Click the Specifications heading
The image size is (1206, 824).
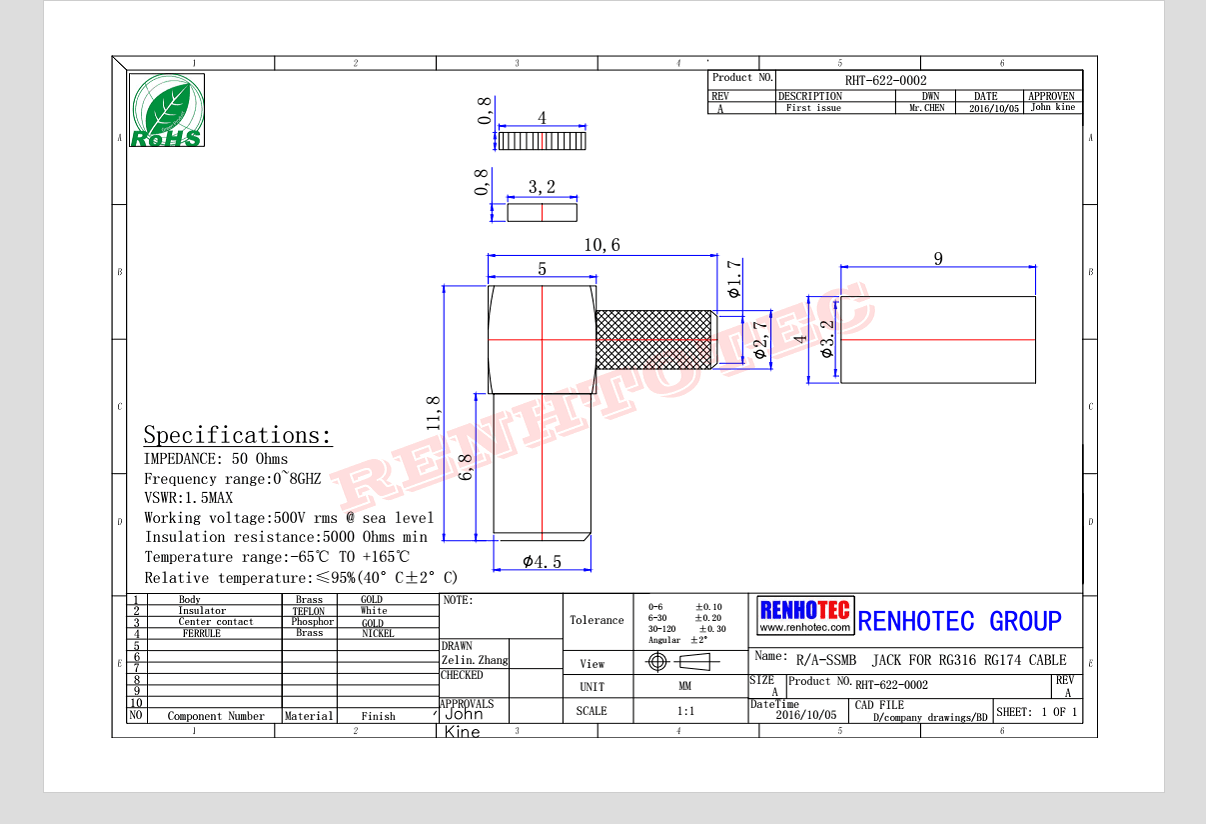[x=237, y=435]
